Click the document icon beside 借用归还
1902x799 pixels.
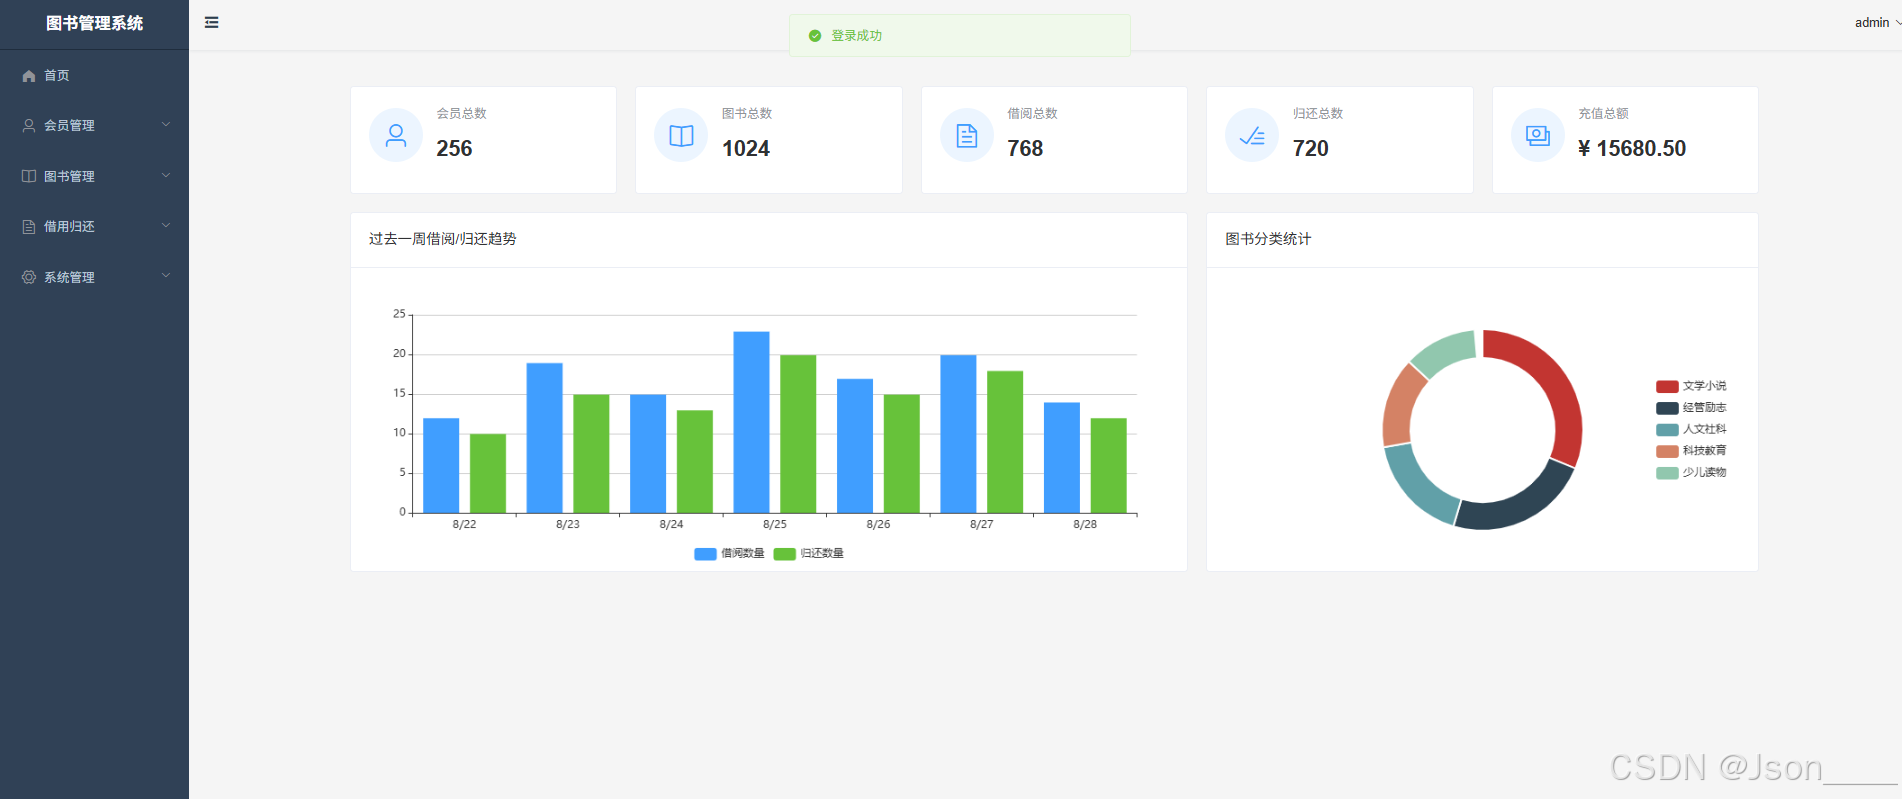[x=29, y=227]
